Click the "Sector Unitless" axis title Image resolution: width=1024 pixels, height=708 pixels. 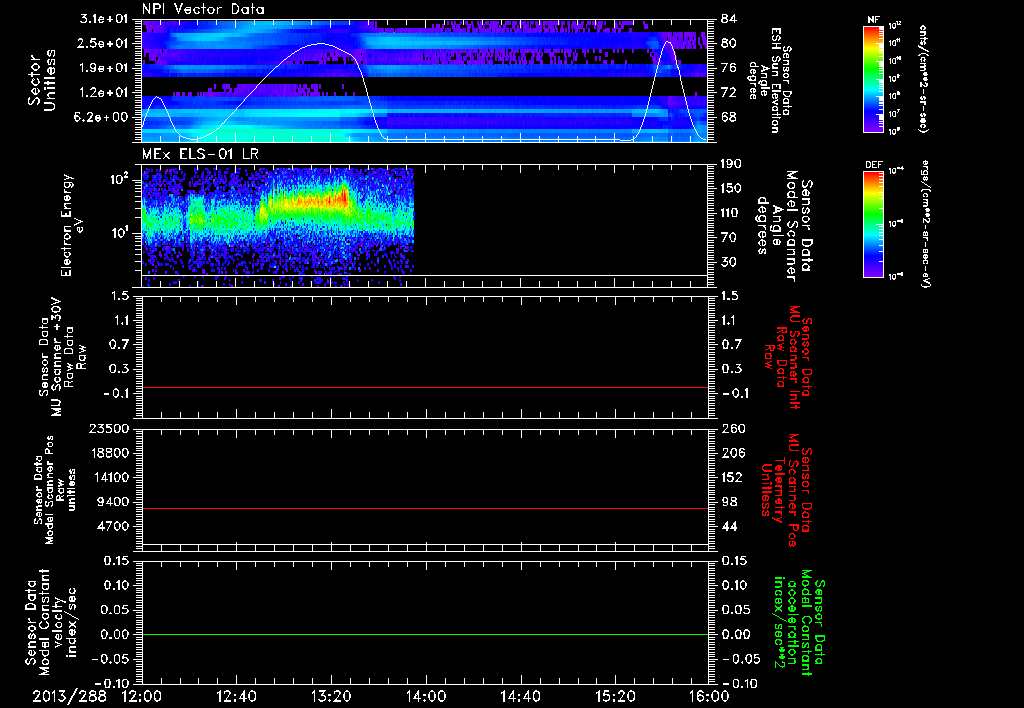[42, 80]
